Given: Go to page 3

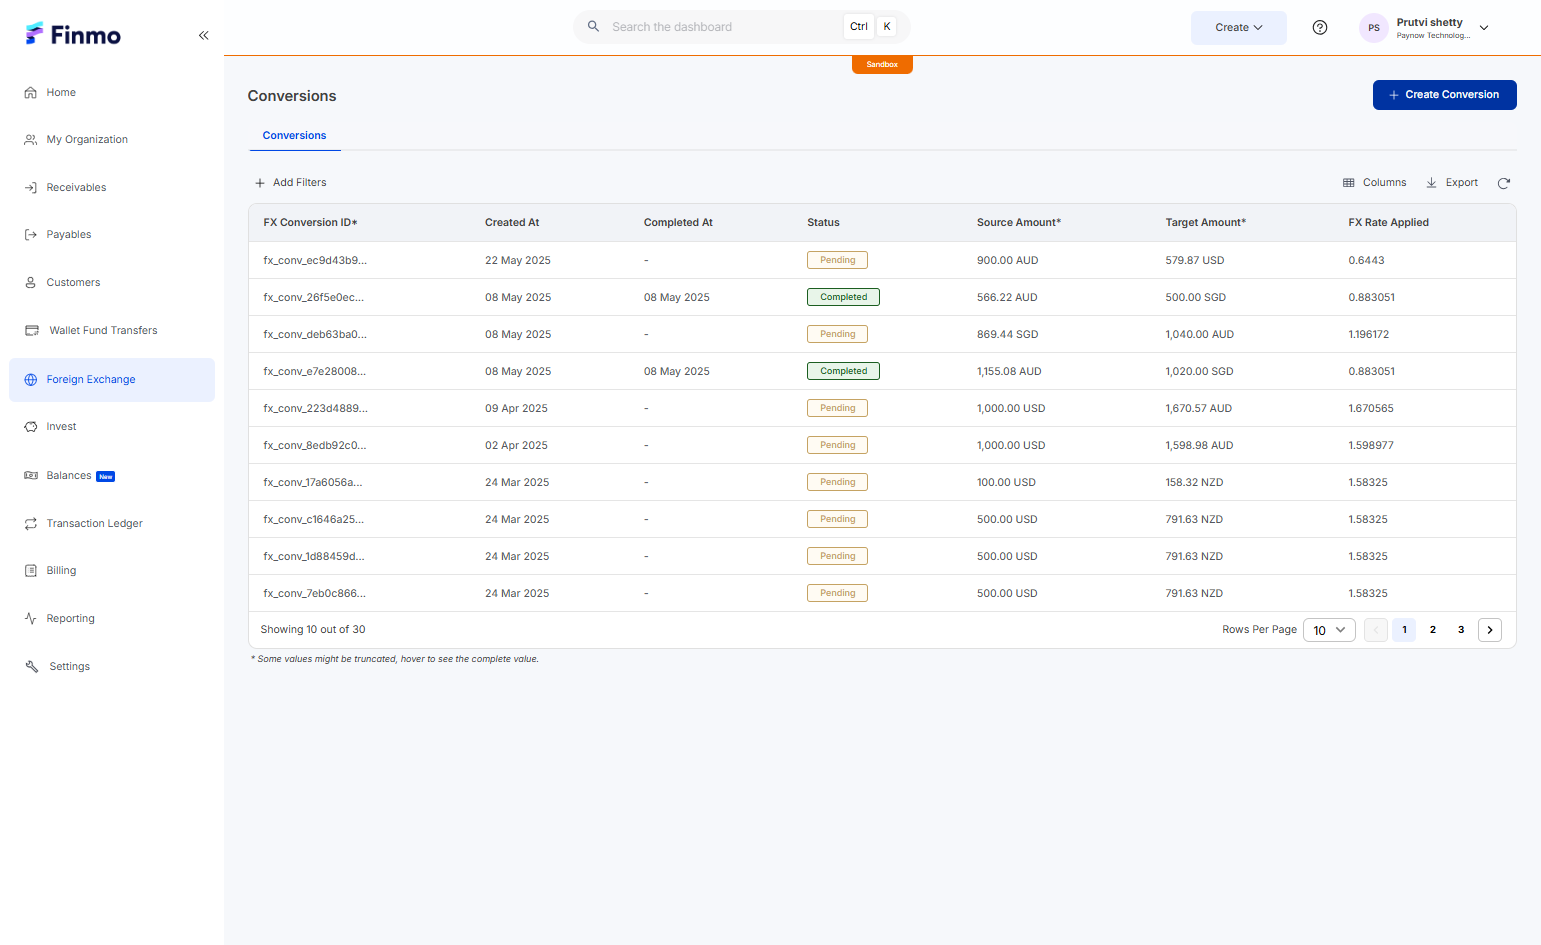Looking at the screenshot, I should click(1461, 630).
